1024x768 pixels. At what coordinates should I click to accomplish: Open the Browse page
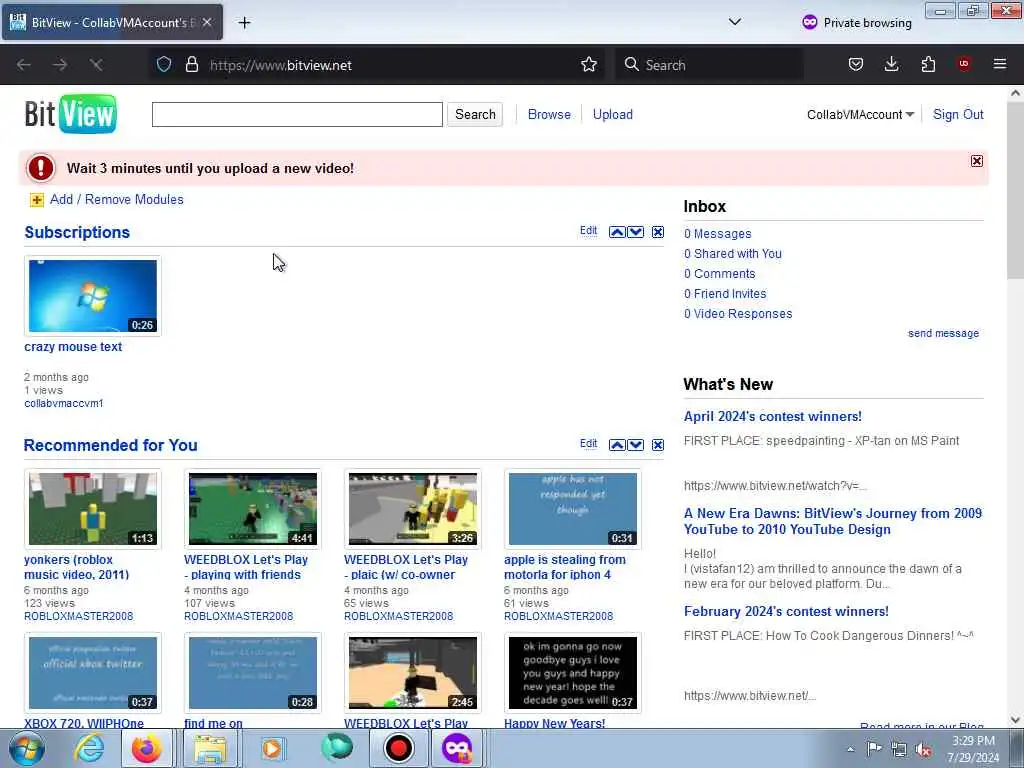click(549, 114)
